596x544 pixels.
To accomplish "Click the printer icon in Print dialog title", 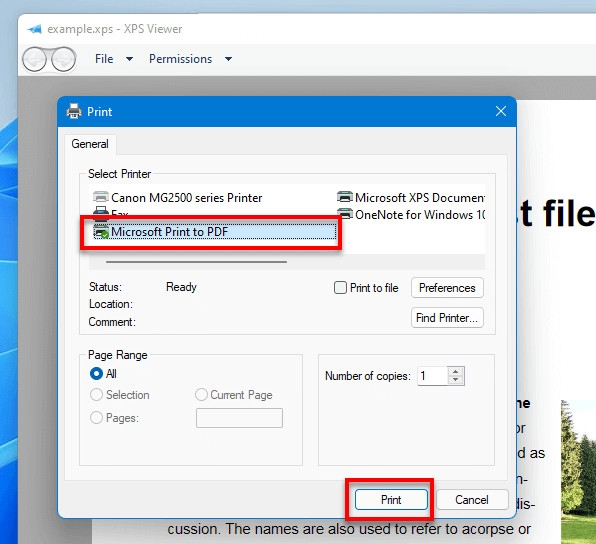I will click(x=74, y=111).
